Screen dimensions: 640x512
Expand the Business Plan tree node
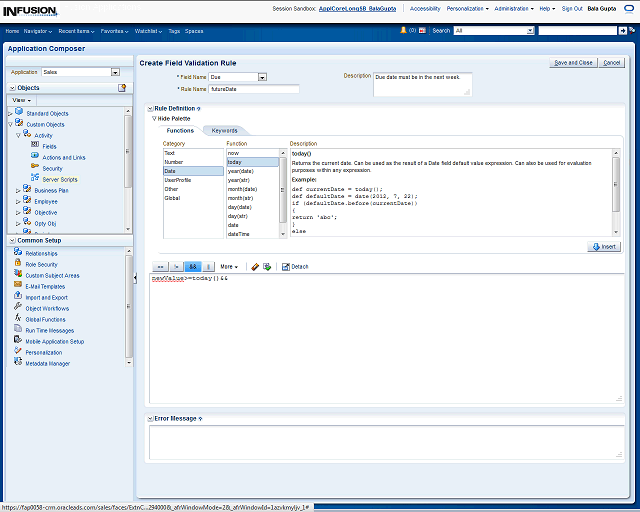point(18,190)
